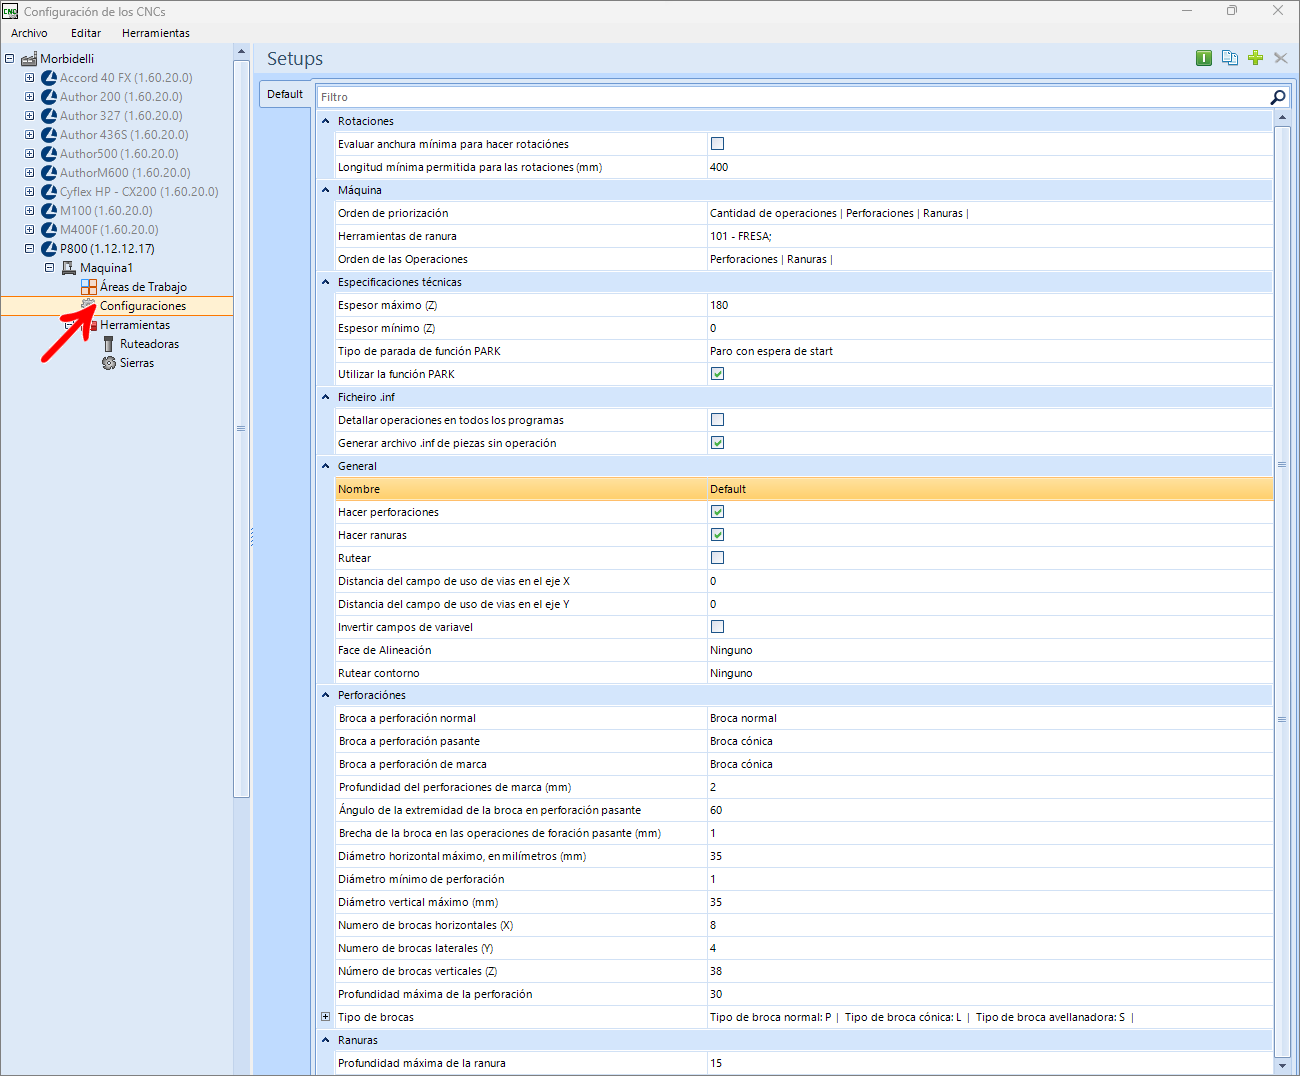Click the Cyflex HP - CX200 machine icon
Image resolution: width=1304 pixels, height=1078 pixels.
tap(49, 192)
